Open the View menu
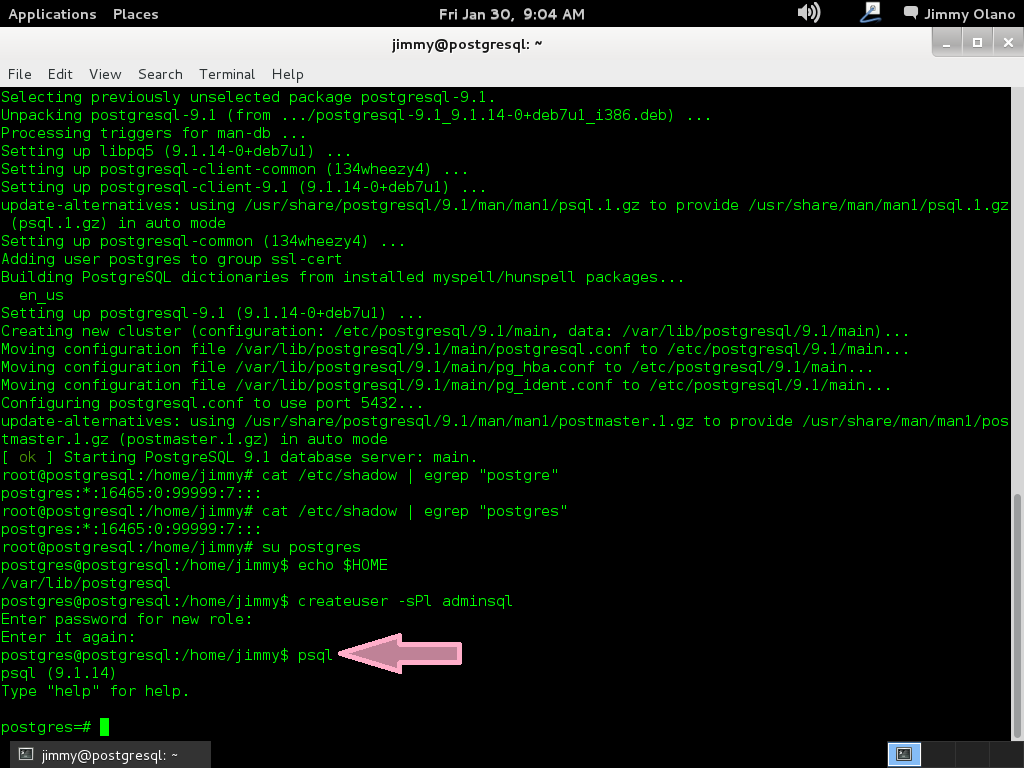Screen dimensions: 1024x768 (x=105, y=74)
